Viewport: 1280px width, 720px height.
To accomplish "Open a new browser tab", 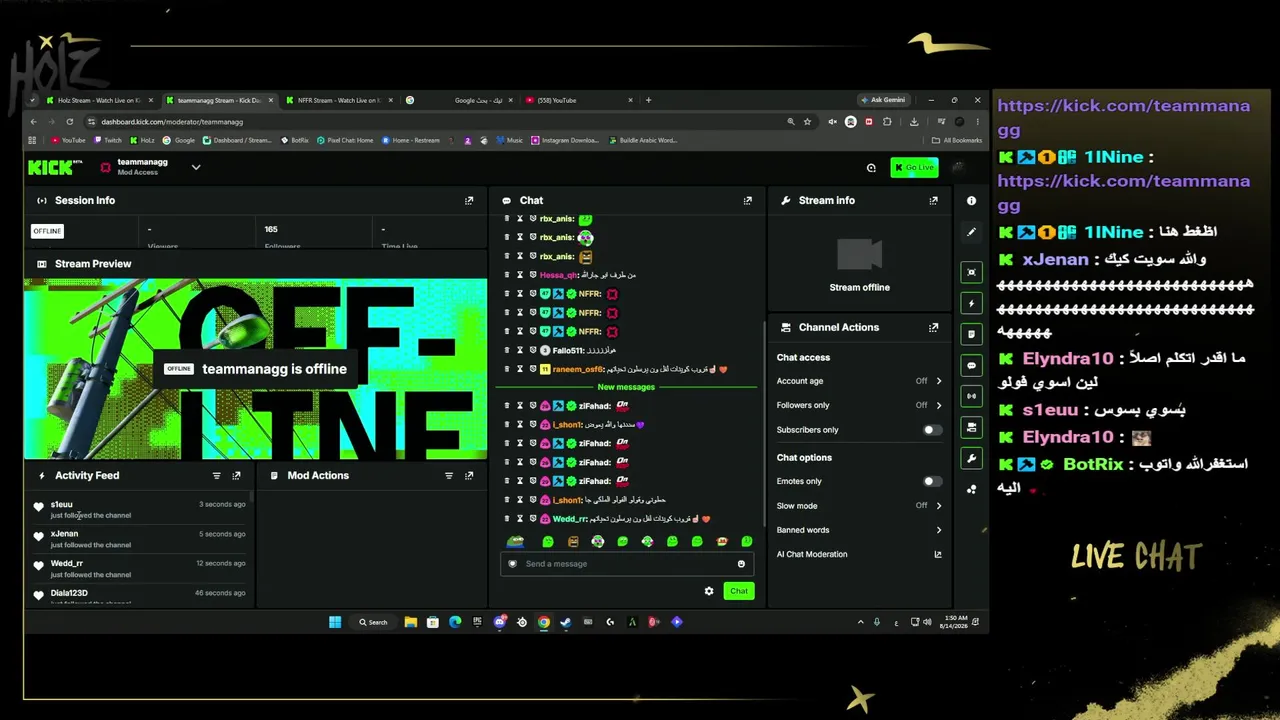I will point(648,100).
